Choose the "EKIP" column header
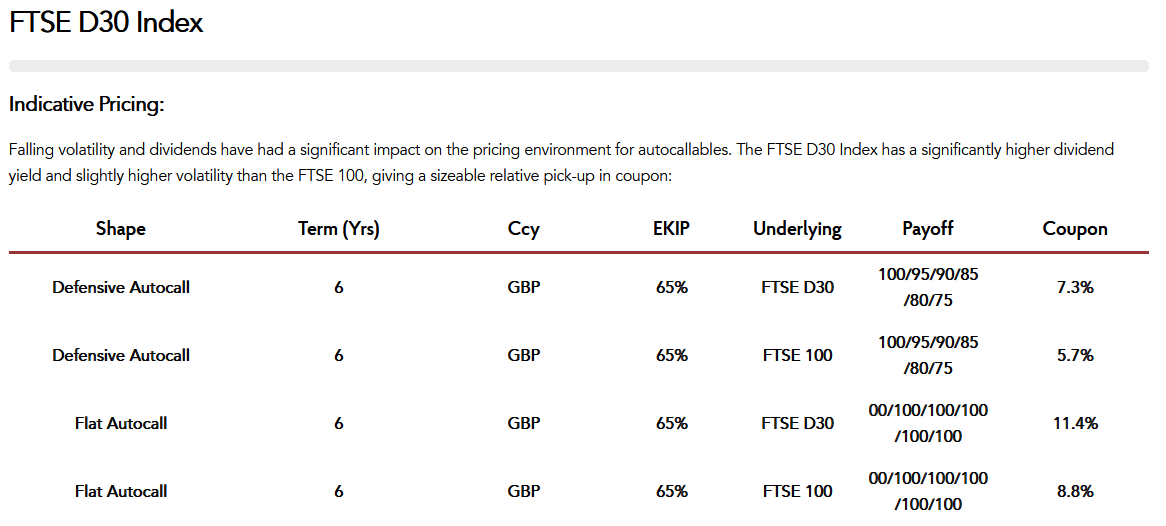Viewport: 1166px width, 526px height. click(671, 228)
